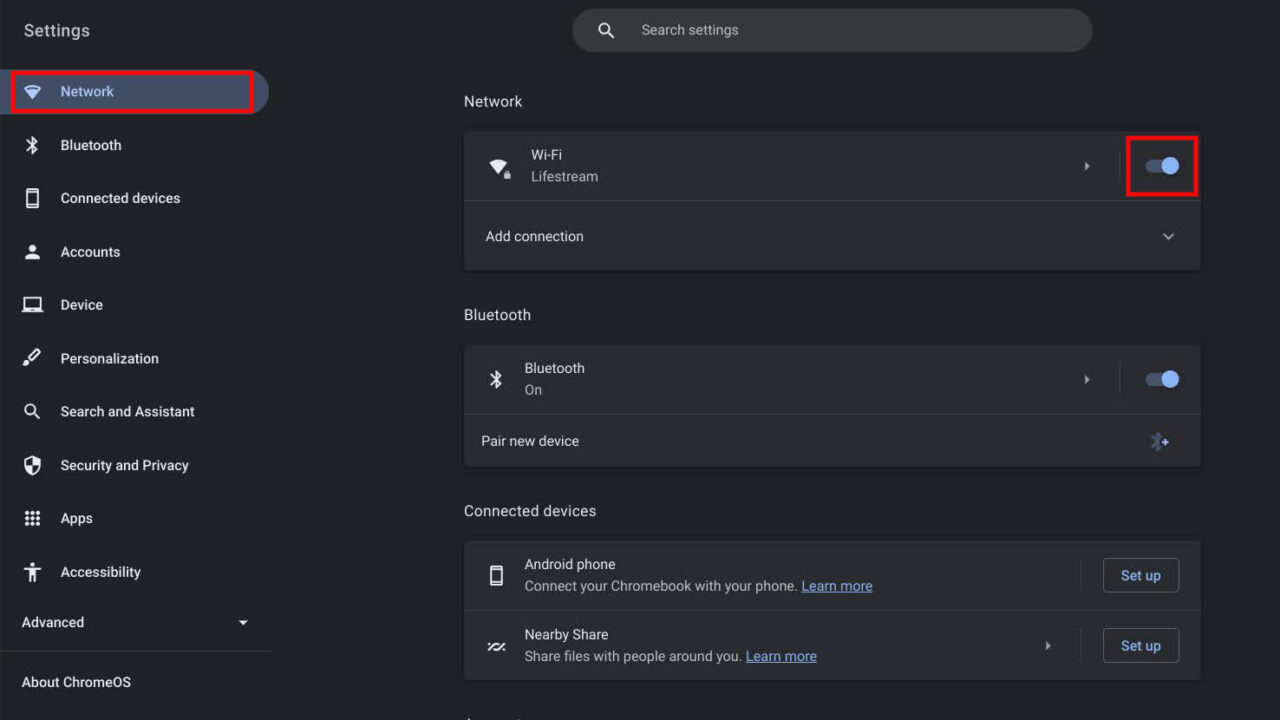Screen dimensions: 1280x720
Task: Expand Nearby Share details with chevron
Action: (x=1047, y=645)
